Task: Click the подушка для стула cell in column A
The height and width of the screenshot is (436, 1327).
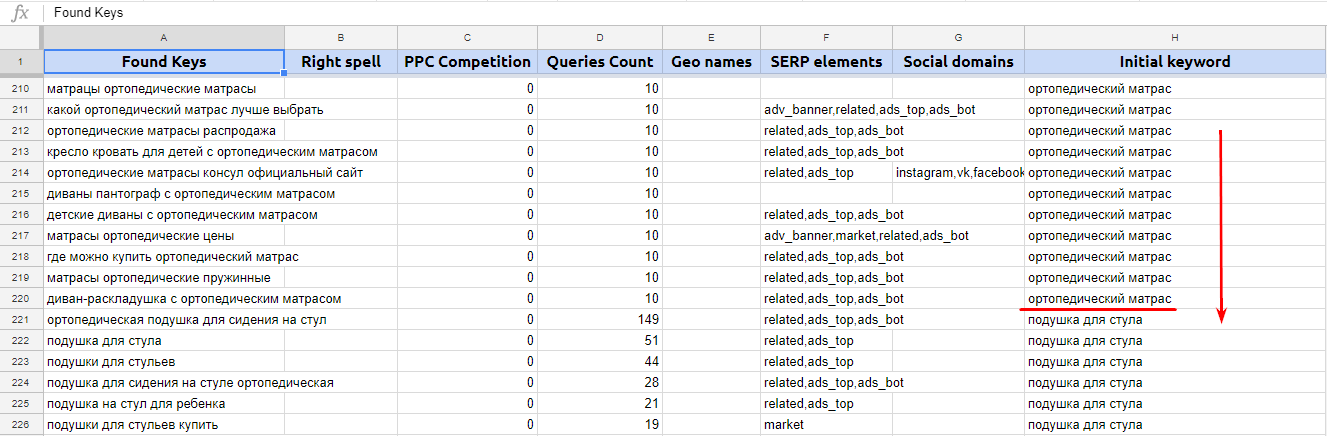Action: (x=164, y=341)
